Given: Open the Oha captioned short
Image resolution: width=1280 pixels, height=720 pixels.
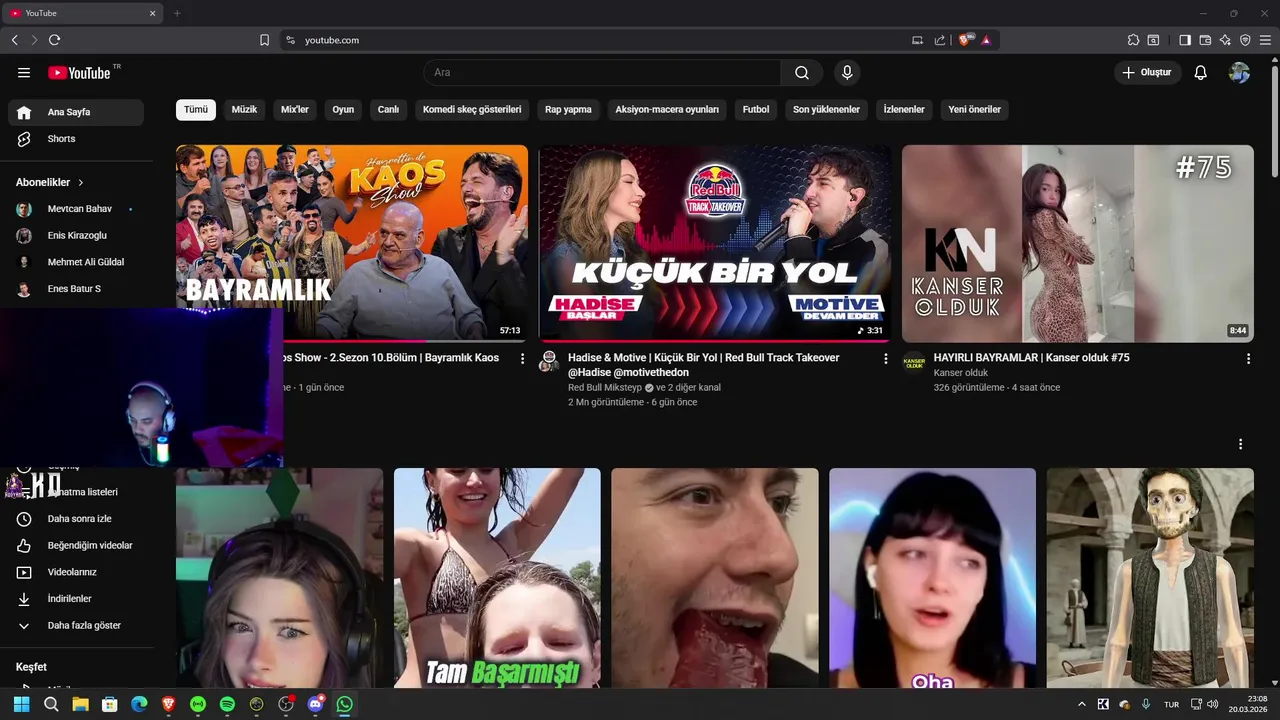Looking at the screenshot, I should pyautogui.click(x=933, y=578).
